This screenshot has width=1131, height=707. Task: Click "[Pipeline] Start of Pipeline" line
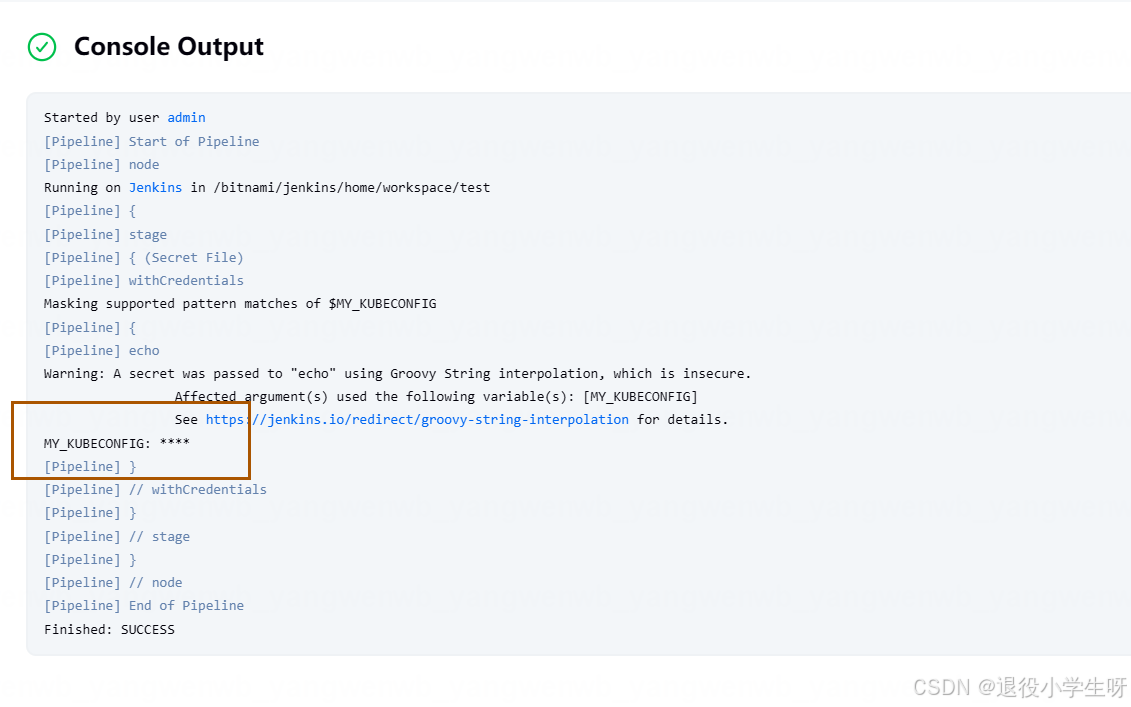pyautogui.click(x=151, y=141)
